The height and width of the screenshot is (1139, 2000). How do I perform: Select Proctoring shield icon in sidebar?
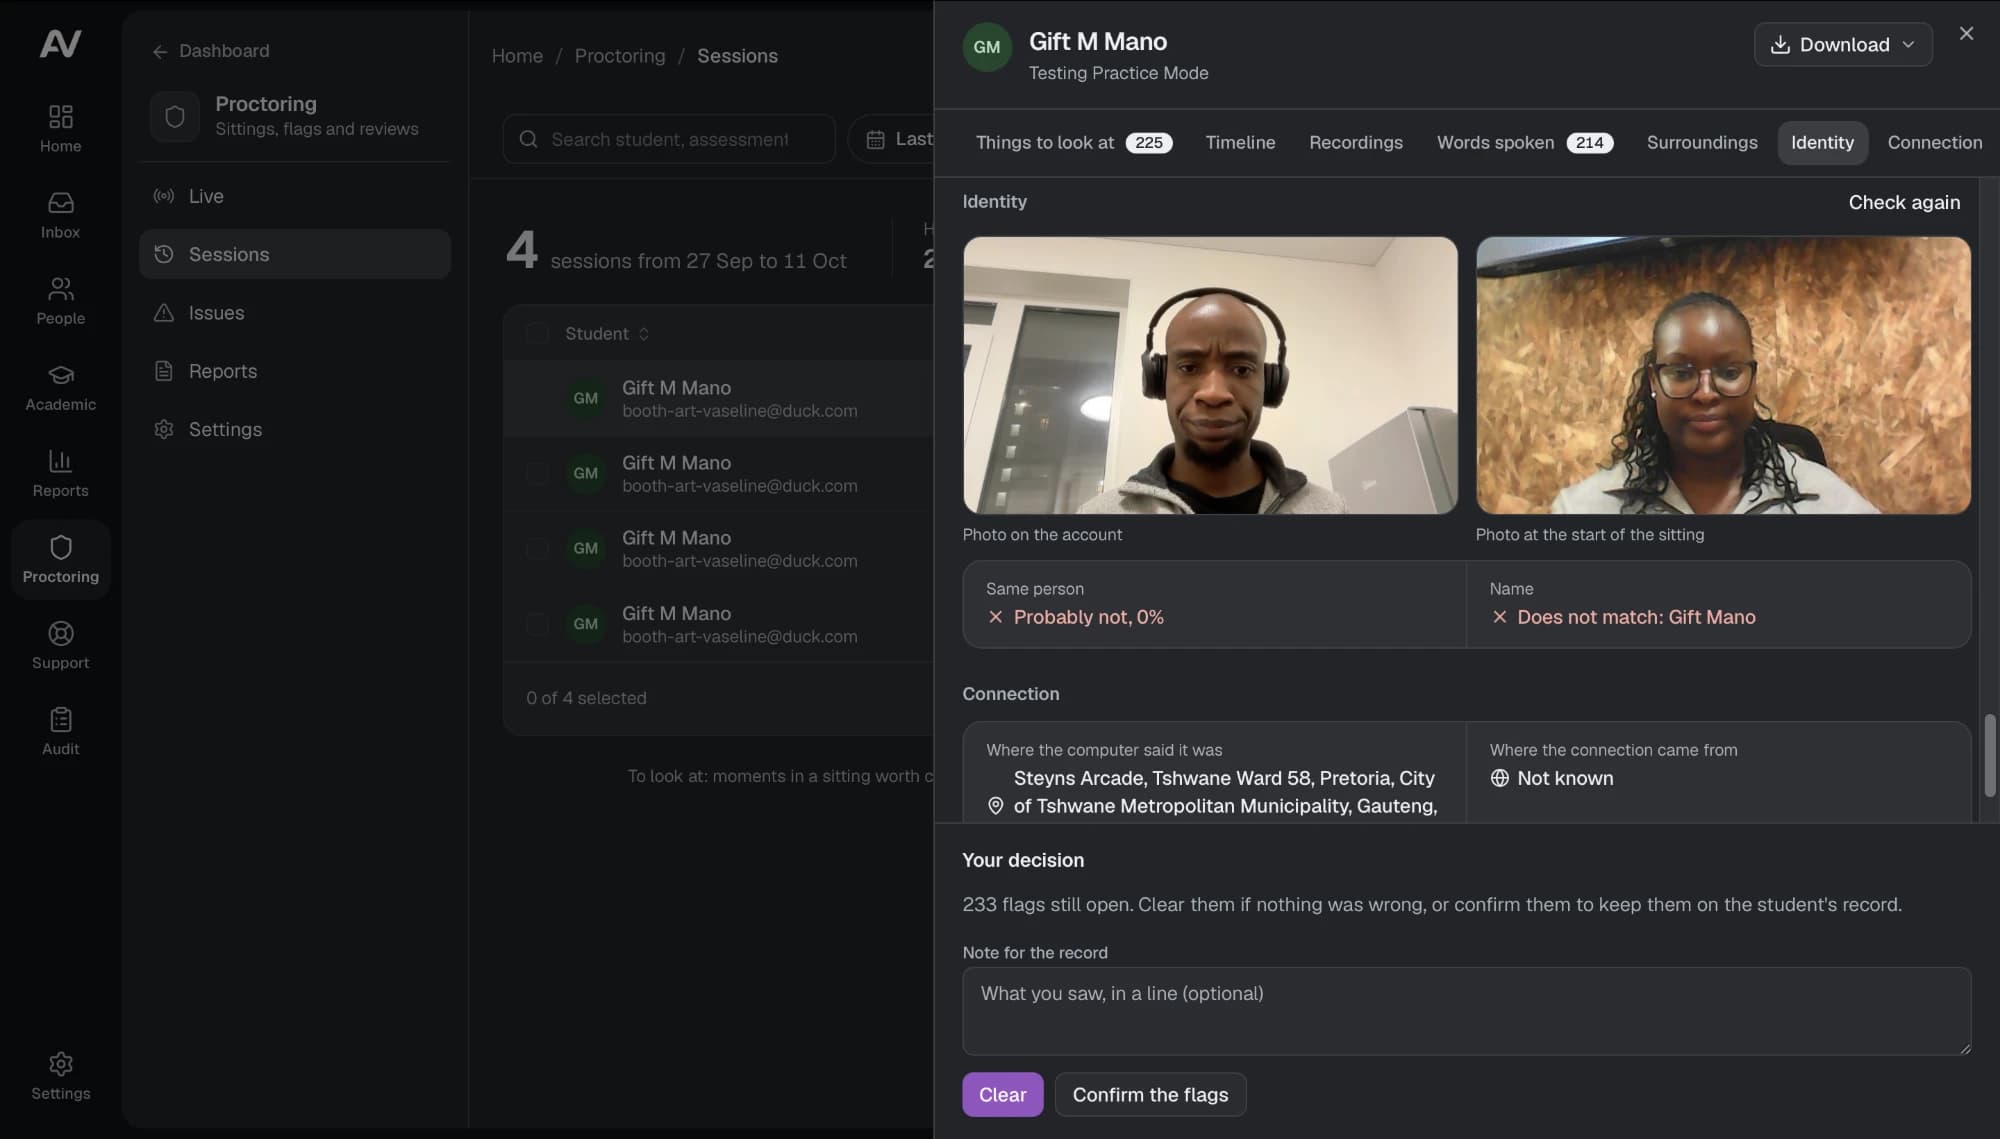pyautogui.click(x=60, y=547)
